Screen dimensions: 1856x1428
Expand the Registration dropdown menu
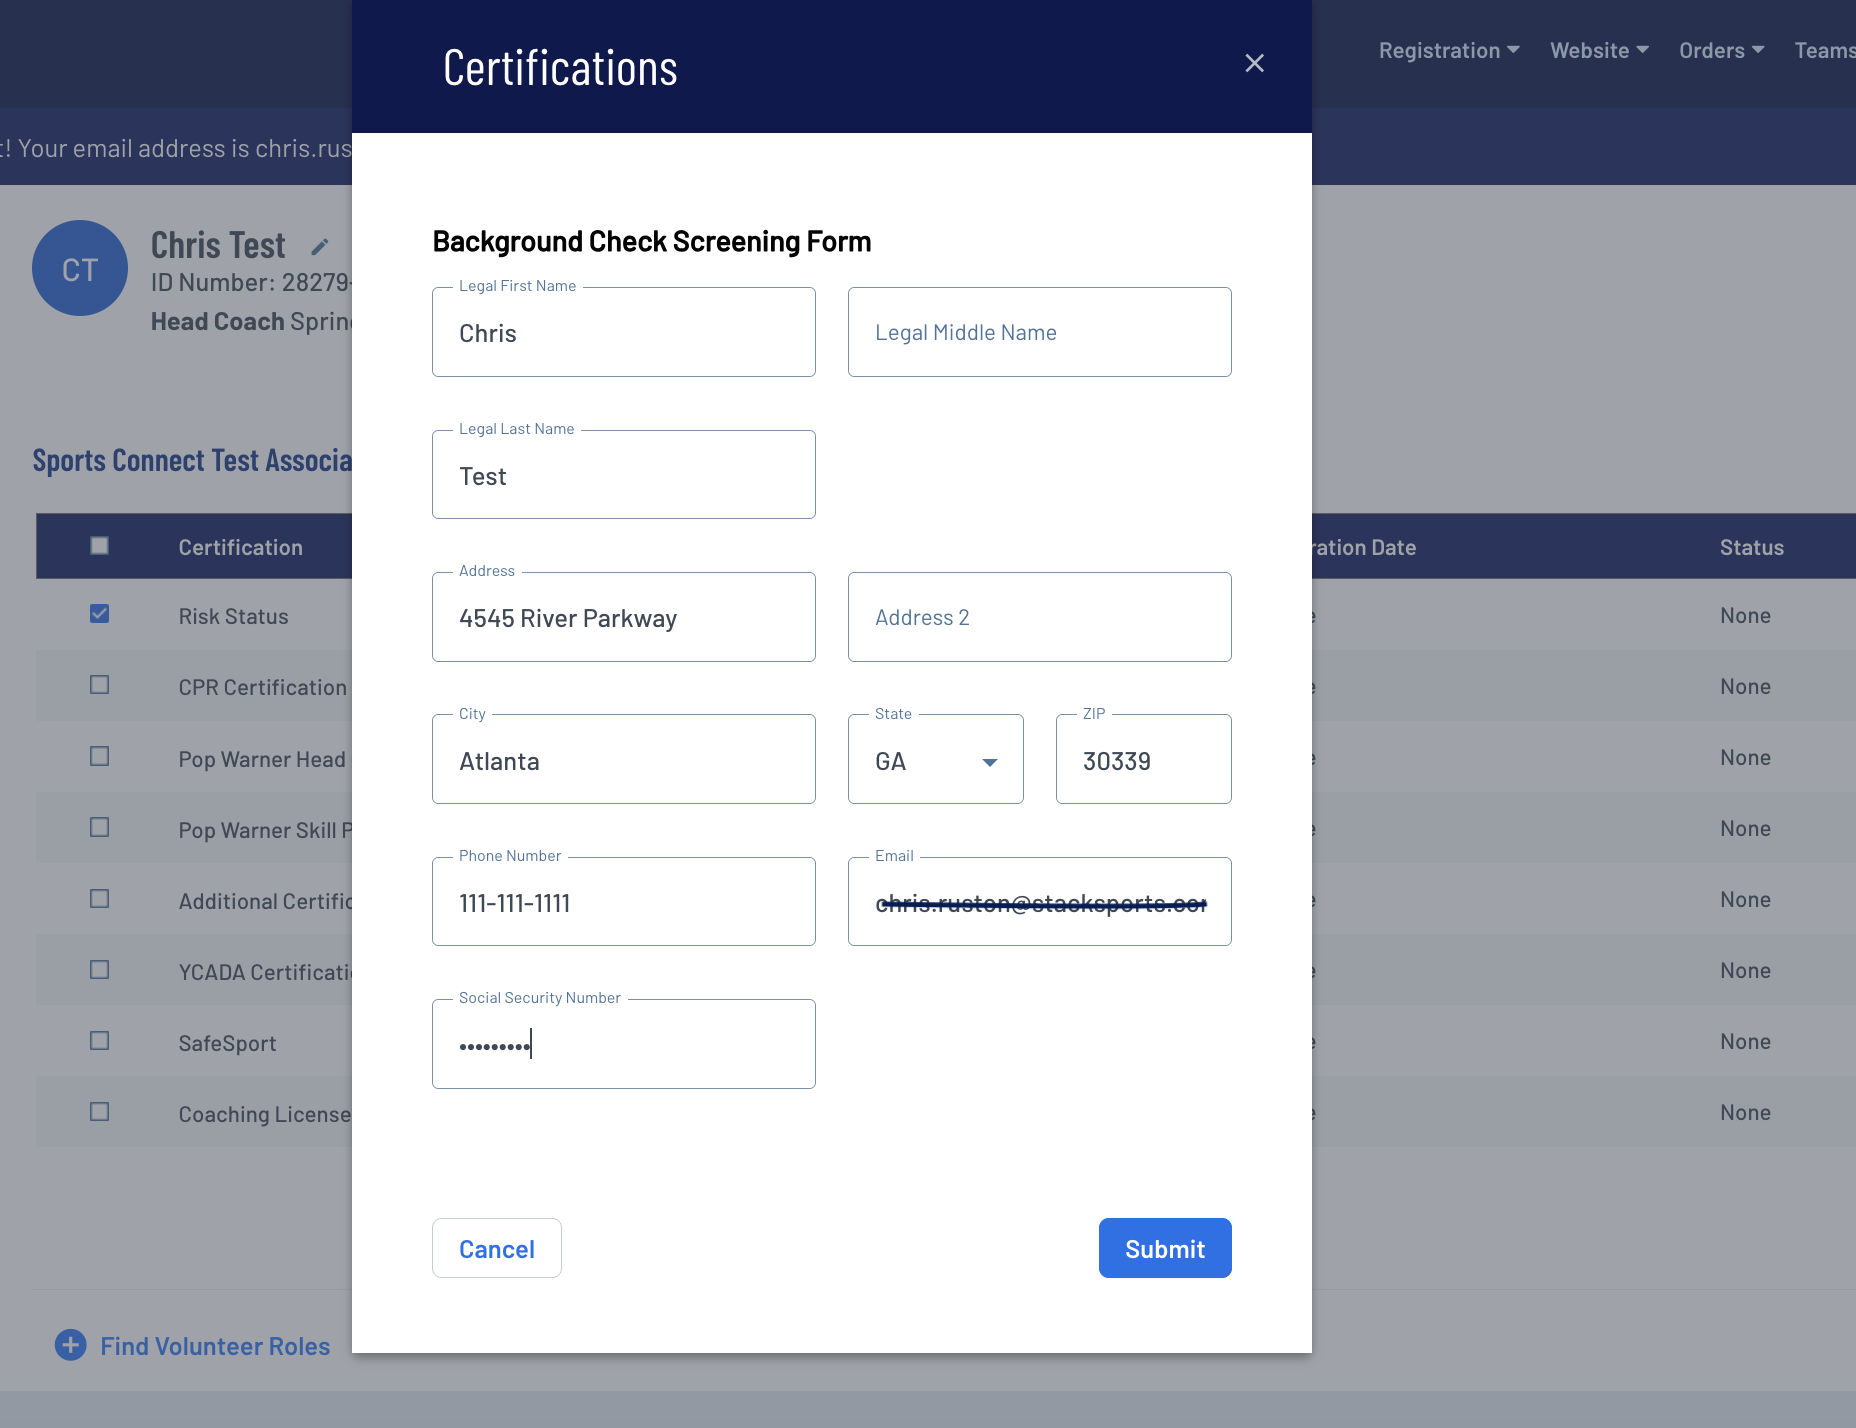1448,50
